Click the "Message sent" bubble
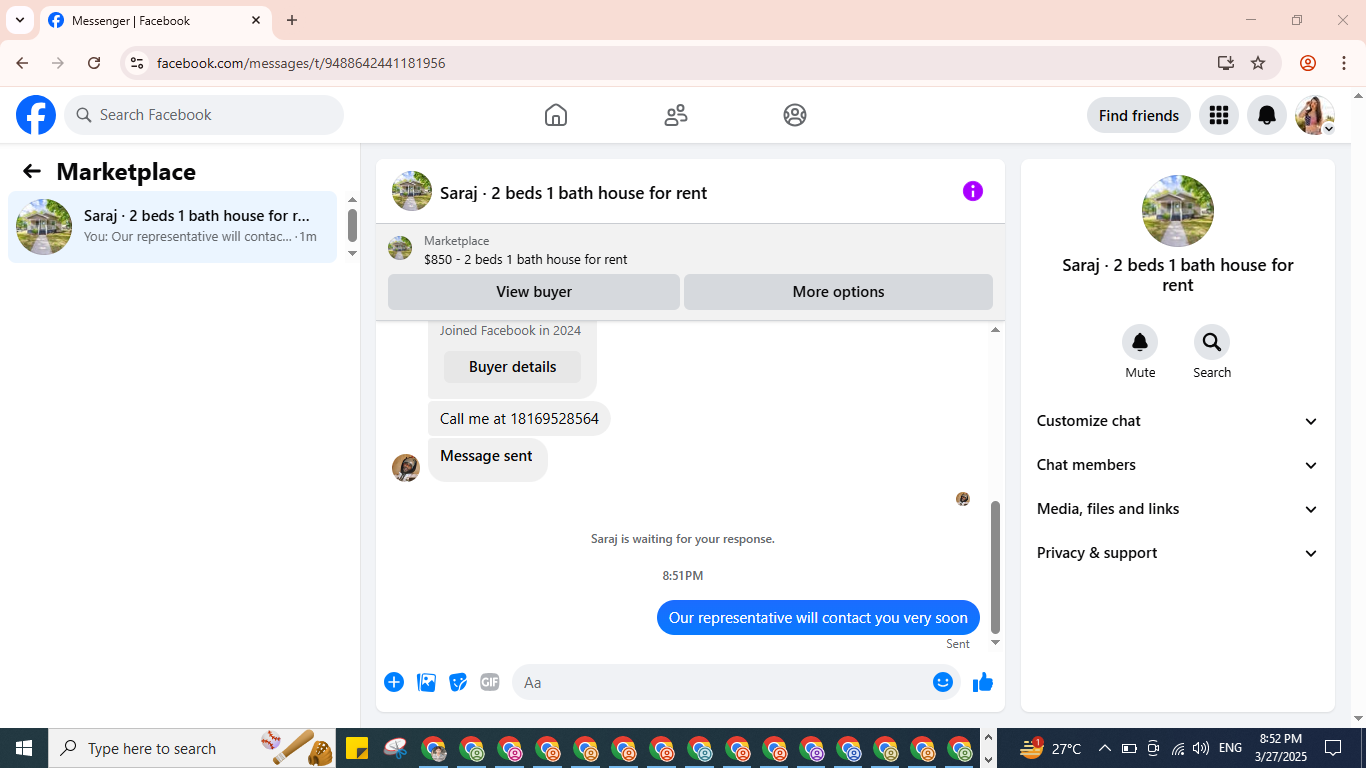This screenshot has width=1366, height=768. 487,458
